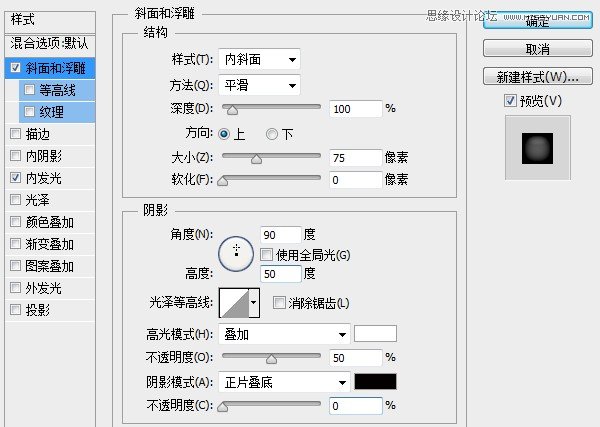Check 消除锯齿 option
The image size is (600, 427).
click(x=279, y=303)
